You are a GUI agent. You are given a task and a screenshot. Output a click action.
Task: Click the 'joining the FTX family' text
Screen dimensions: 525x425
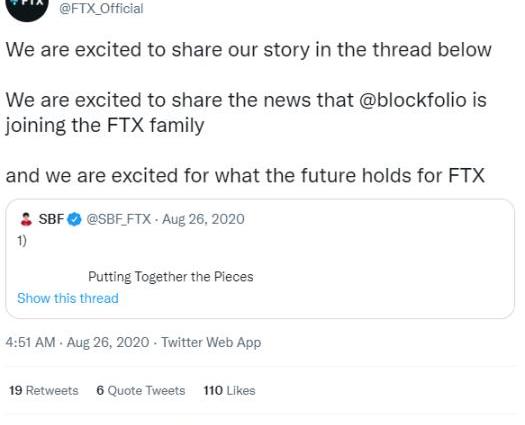(x=105, y=125)
